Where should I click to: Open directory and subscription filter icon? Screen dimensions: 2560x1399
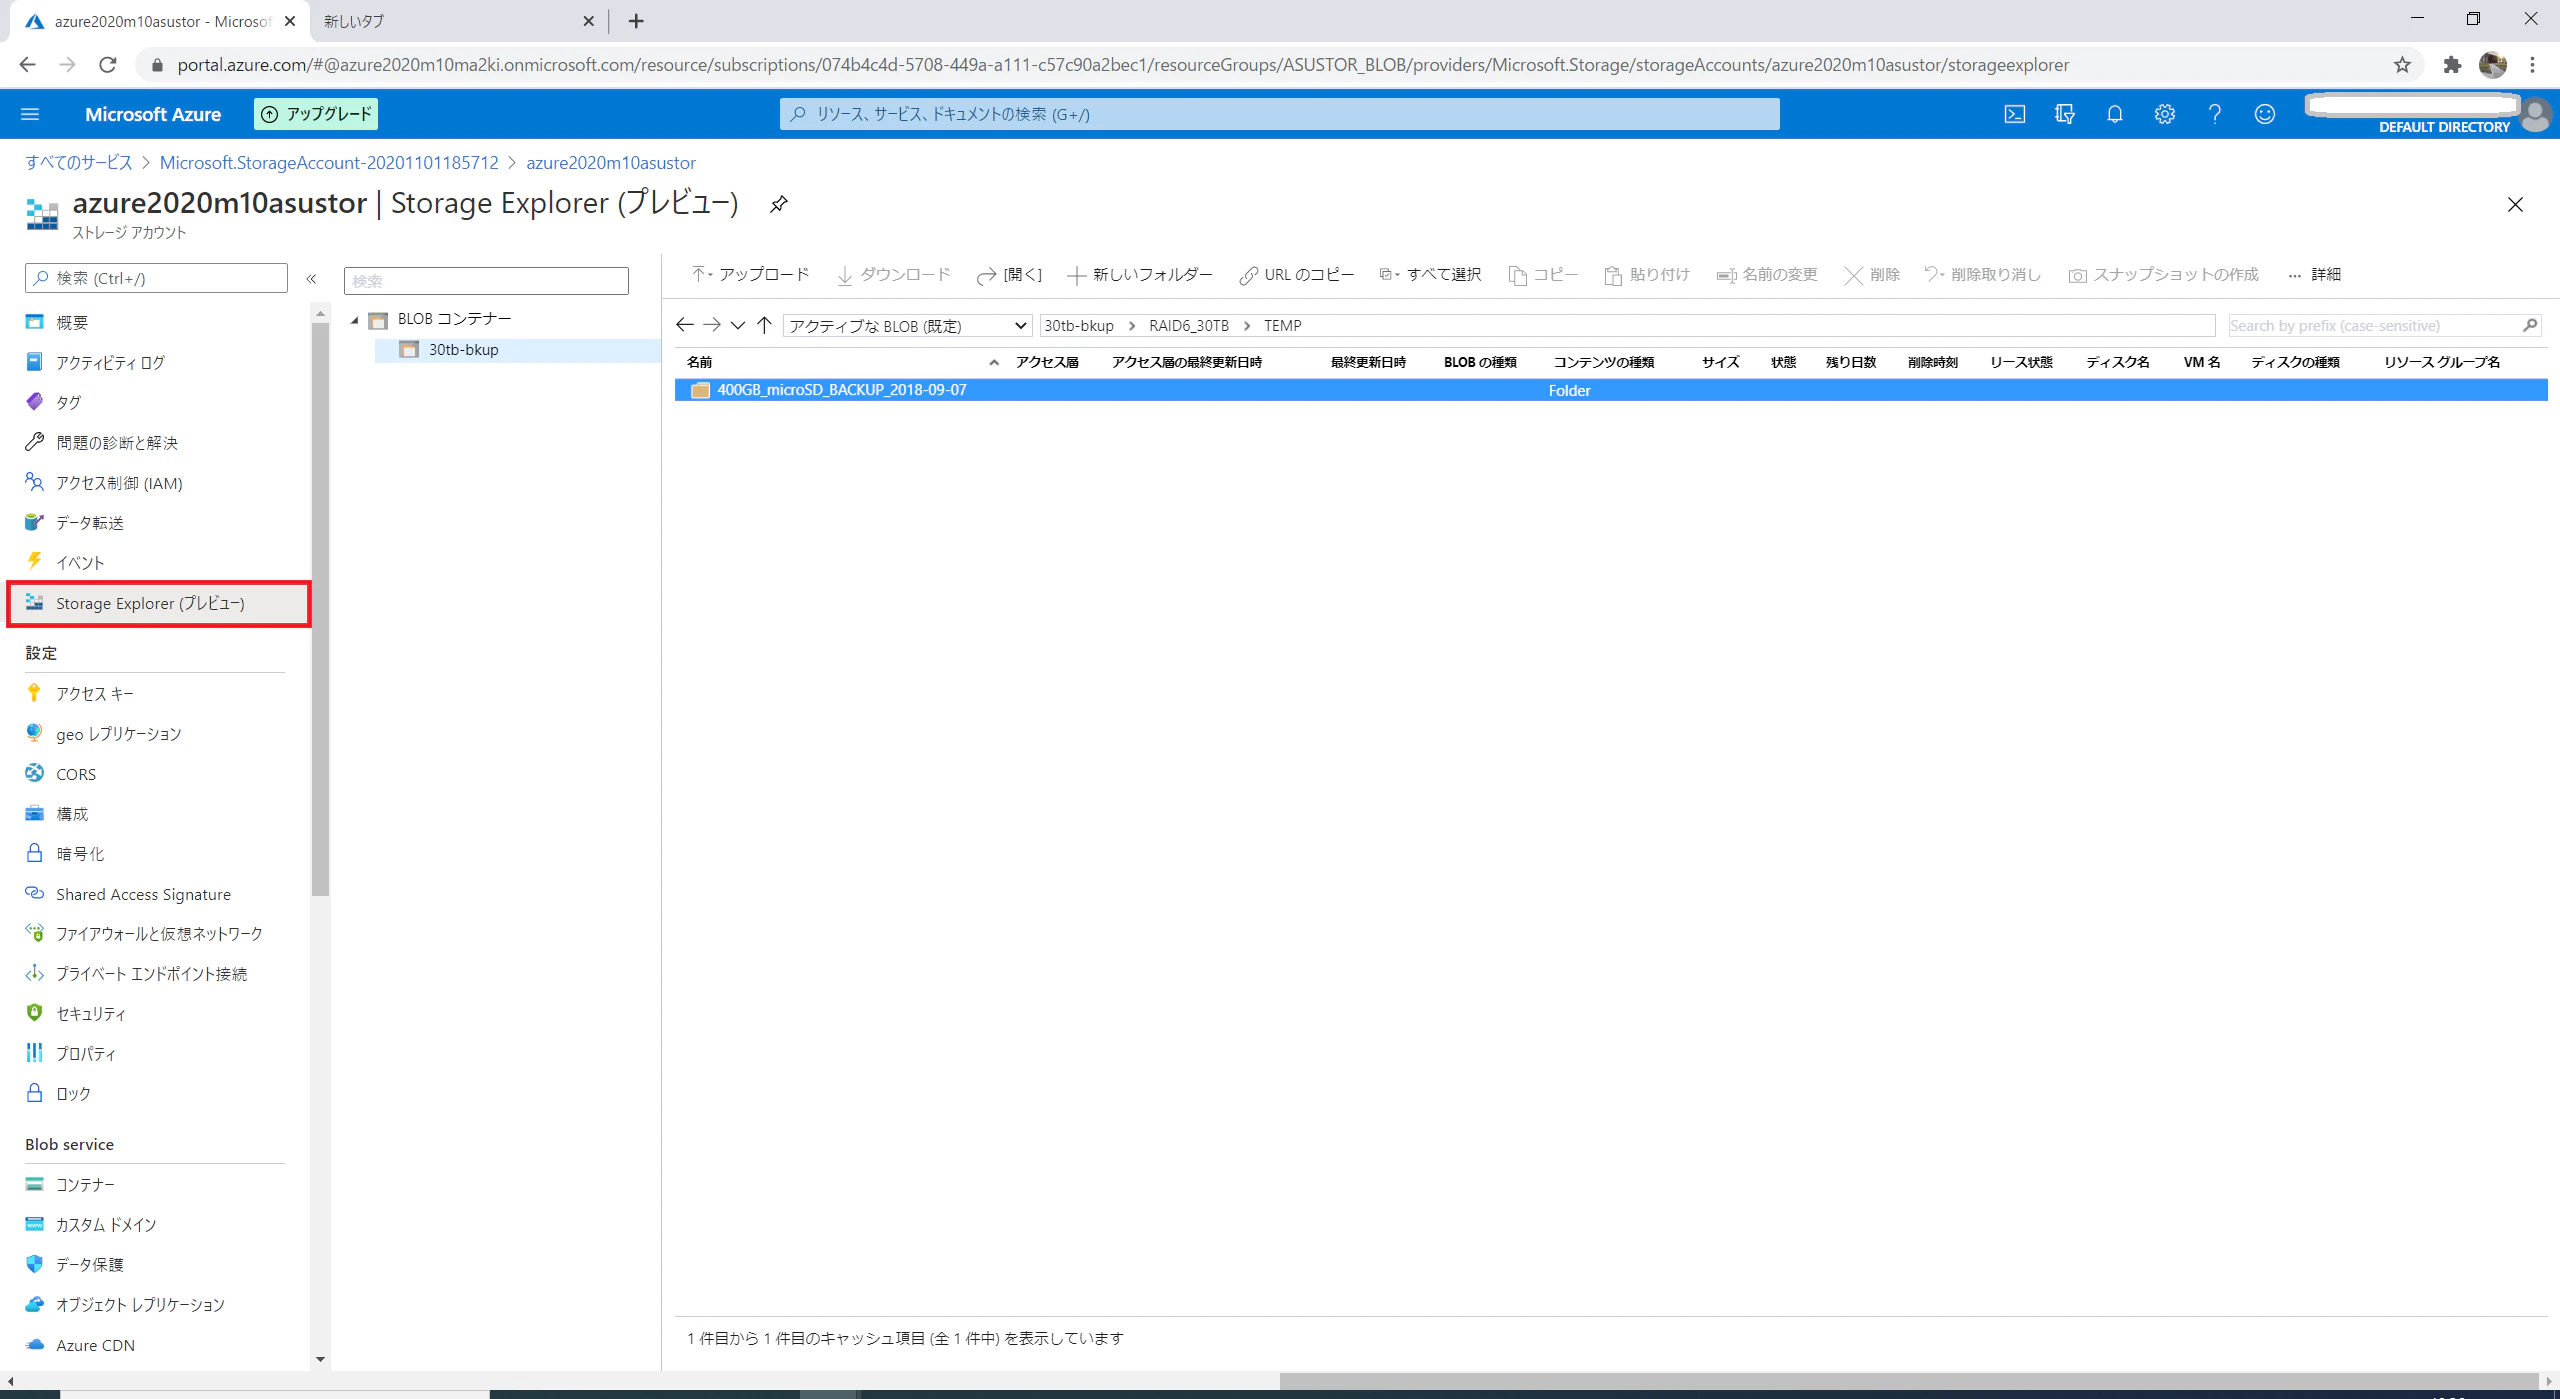[2065, 114]
